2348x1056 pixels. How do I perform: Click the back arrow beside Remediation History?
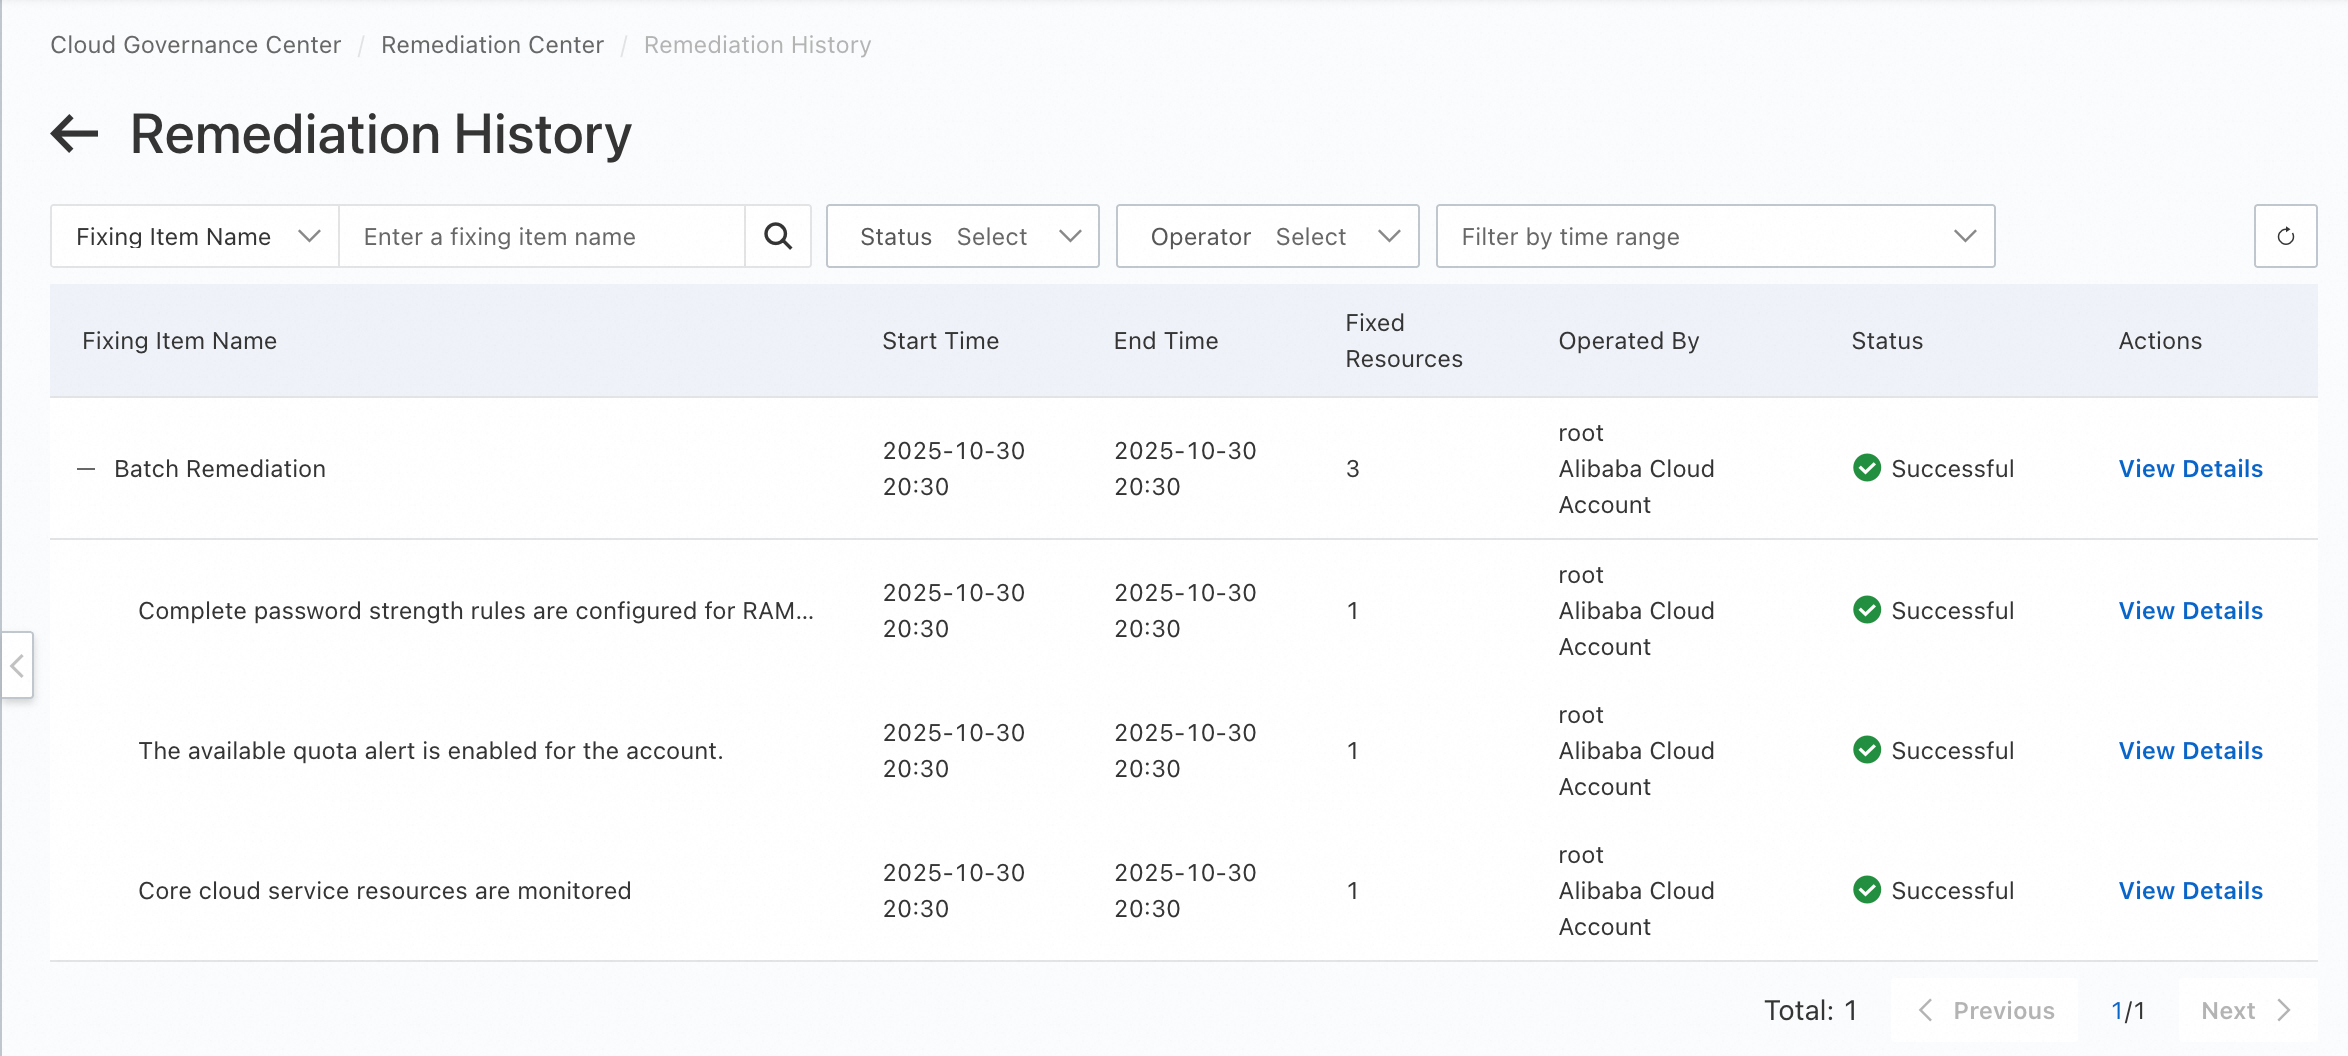[x=75, y=134]
